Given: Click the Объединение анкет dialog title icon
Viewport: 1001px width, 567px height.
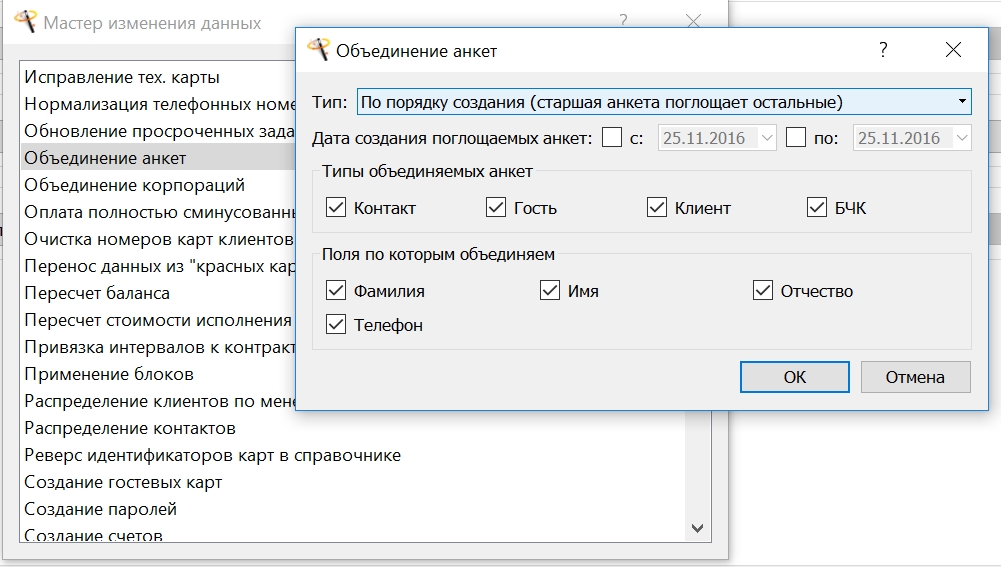Looking at the screenshot, I should [x=318, y=49].
